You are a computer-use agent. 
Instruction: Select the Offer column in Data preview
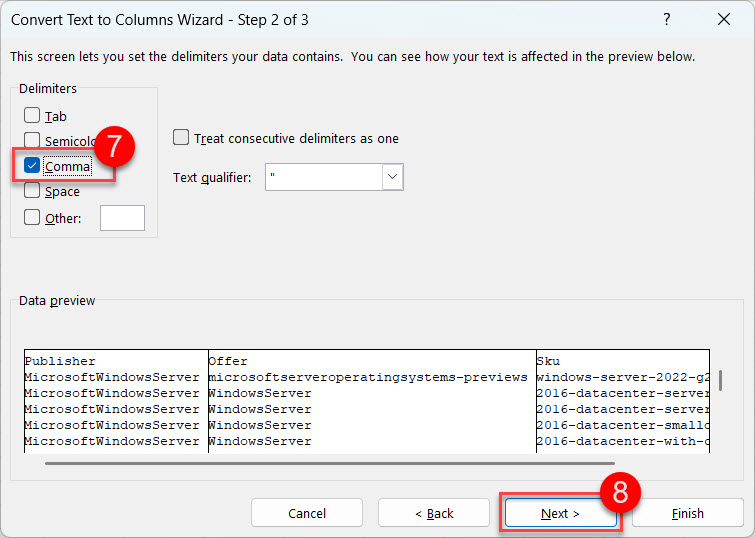pyautogui.click(x=370, y=400)
